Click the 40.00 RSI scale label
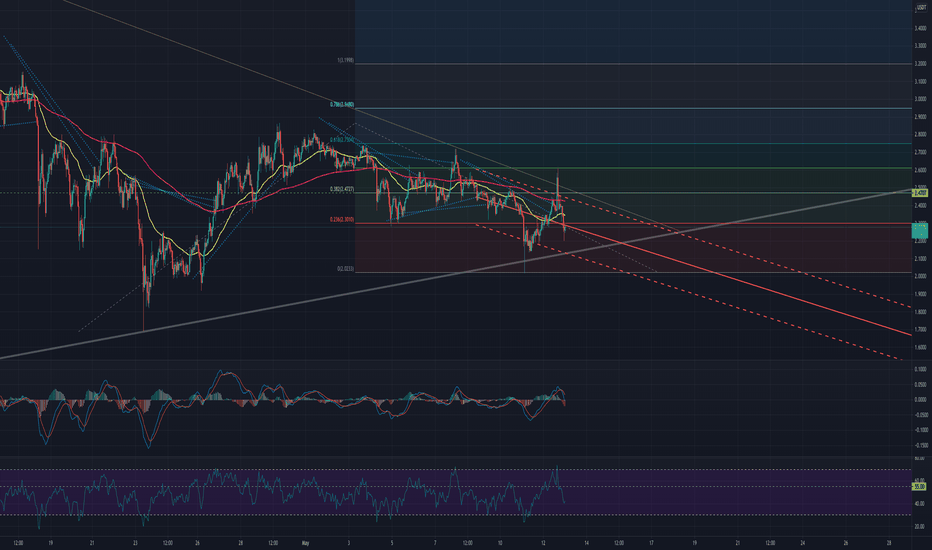Screen dimensions: 932x550 pos(920,504)
